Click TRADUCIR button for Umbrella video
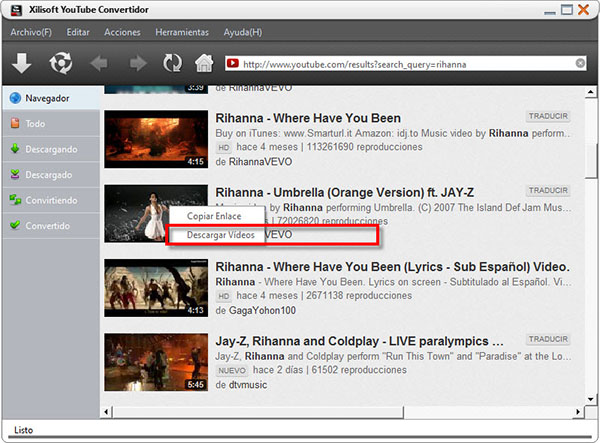The width and height of the screenshot is (600, 443). 548,190
